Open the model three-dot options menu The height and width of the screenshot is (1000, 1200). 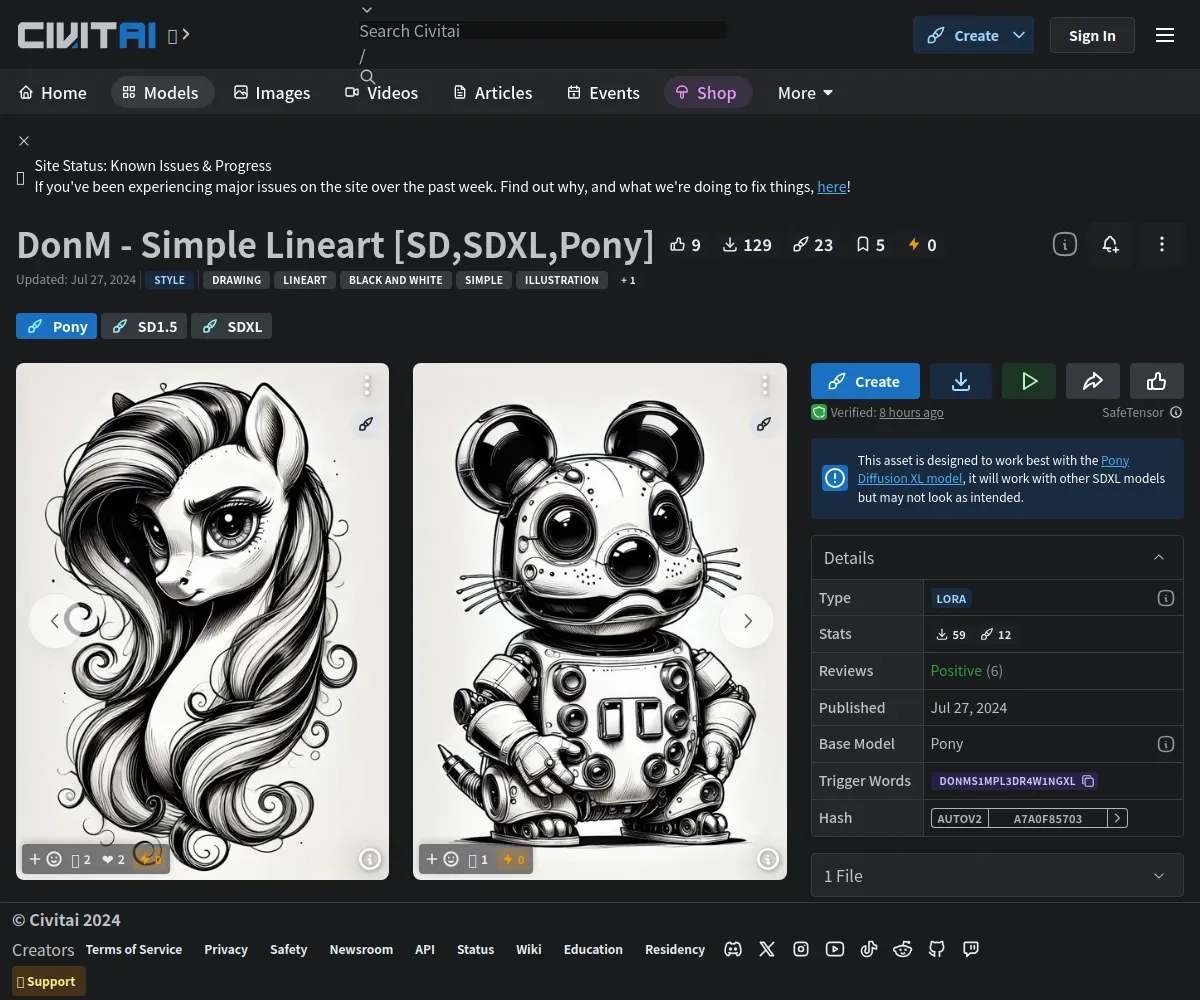(1162, 244)
